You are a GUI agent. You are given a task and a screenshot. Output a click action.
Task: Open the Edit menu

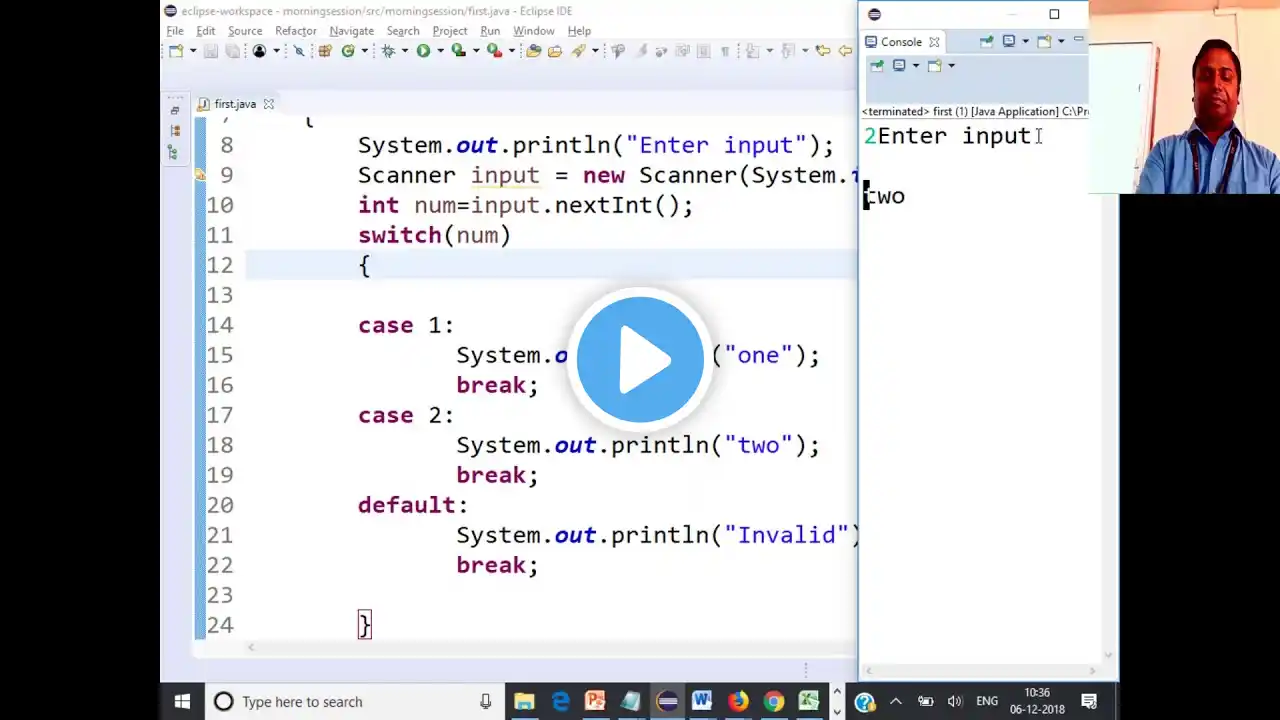point(206,31)
